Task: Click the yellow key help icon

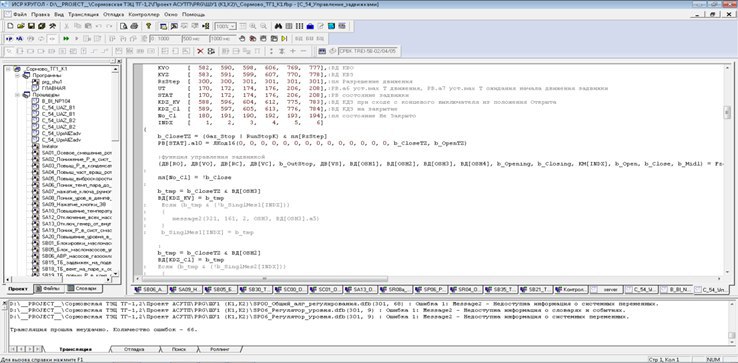Action: [x=148, y=26]
